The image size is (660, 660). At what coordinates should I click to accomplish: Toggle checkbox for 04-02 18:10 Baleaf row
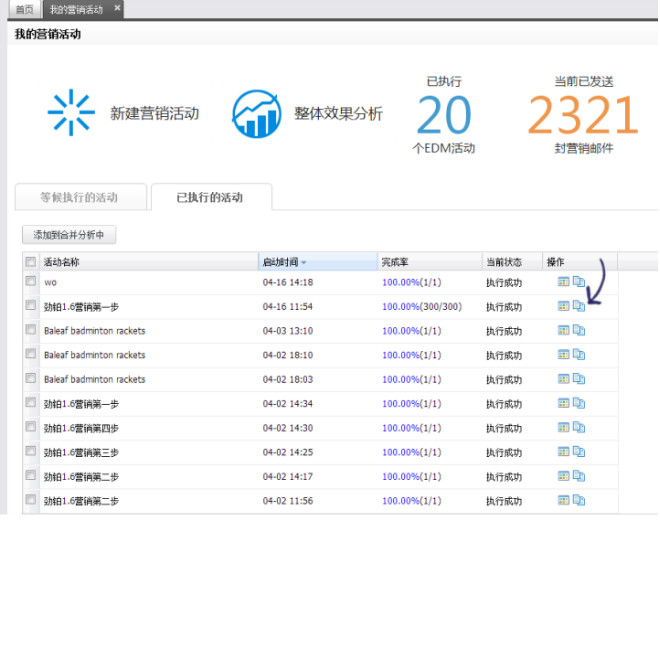point(31,355)
